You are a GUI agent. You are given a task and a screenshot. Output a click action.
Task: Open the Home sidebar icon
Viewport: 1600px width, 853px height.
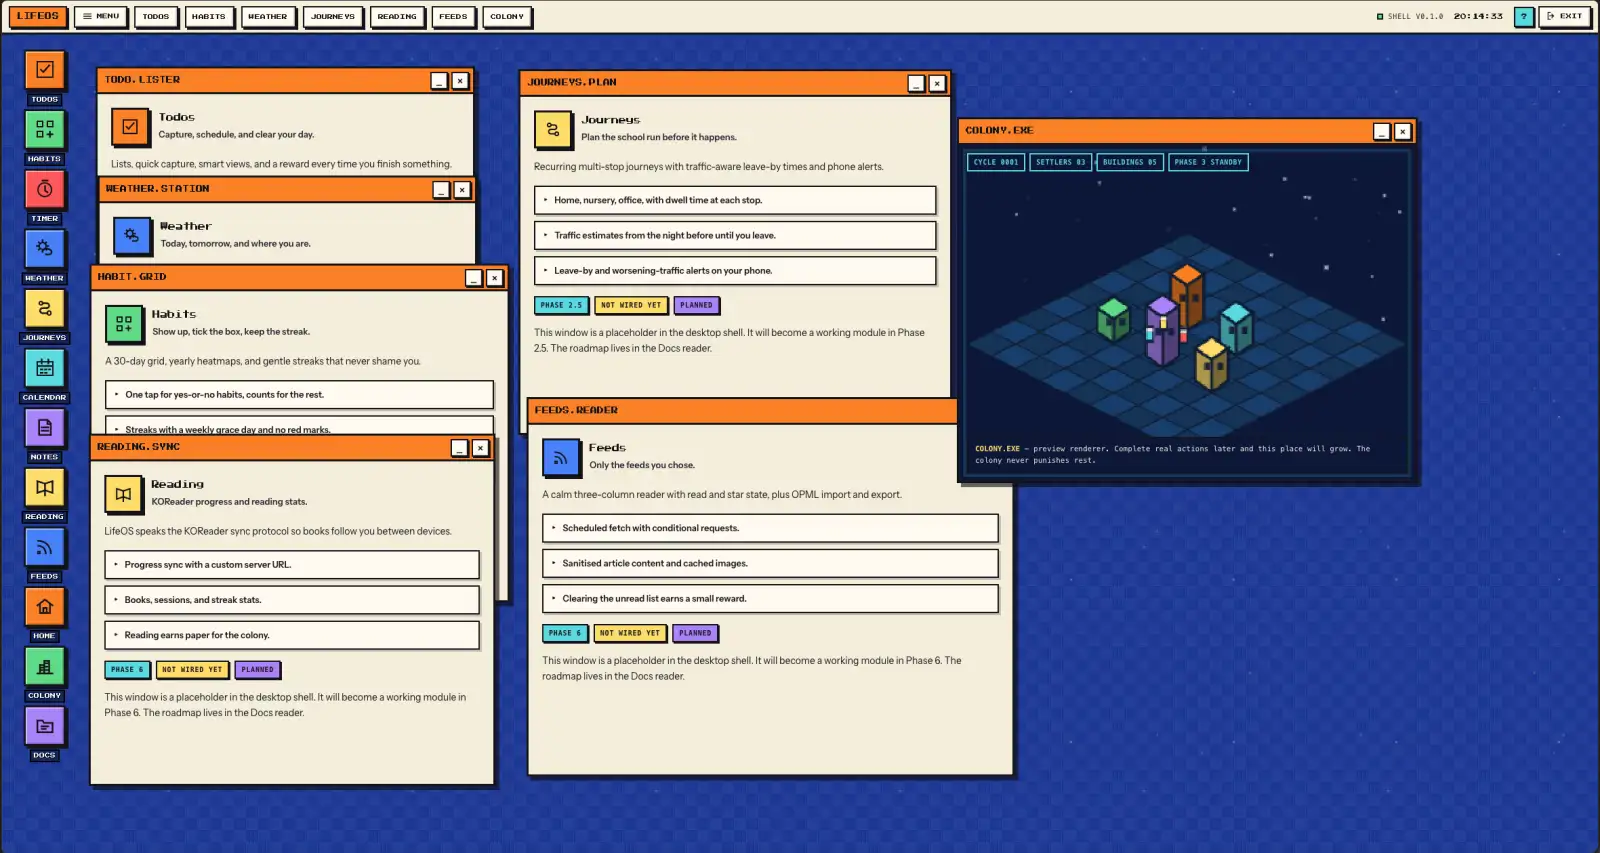[45, 606]
